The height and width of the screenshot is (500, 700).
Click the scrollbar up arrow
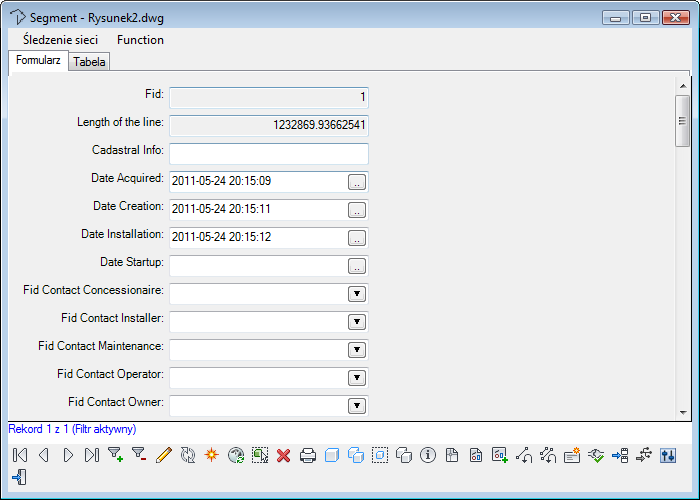click(683, 85)
